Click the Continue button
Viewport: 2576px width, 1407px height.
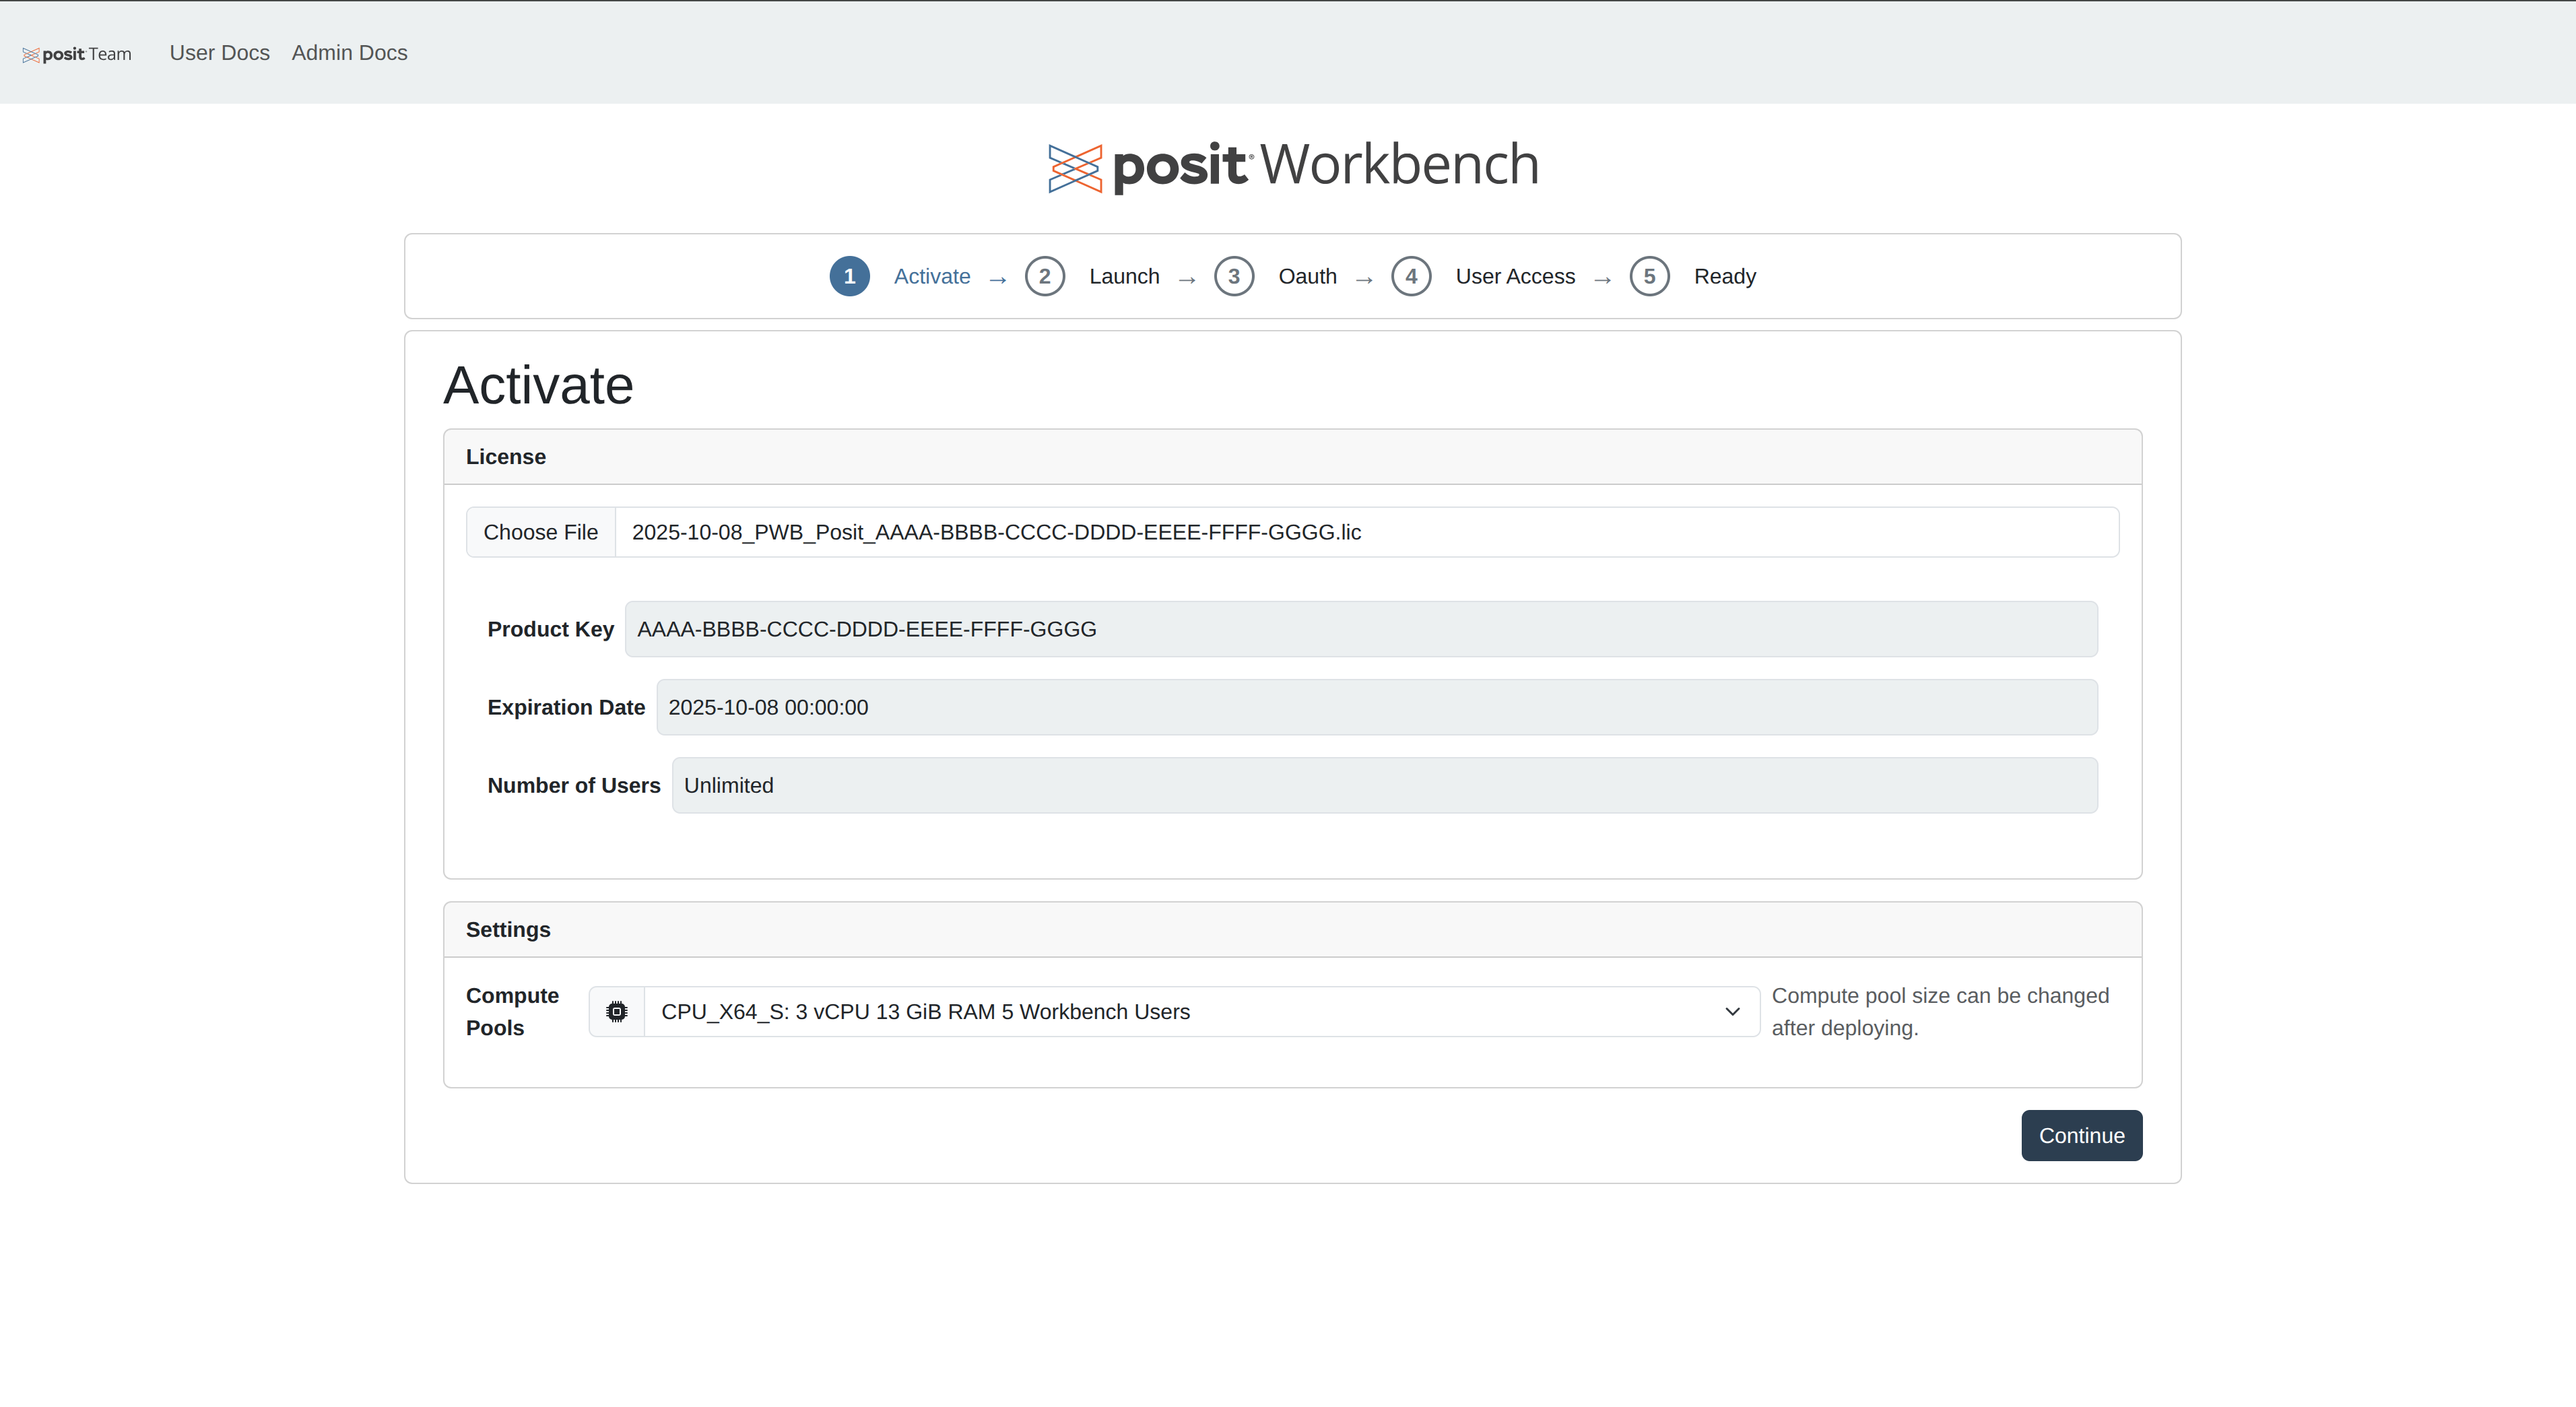2081,1137
